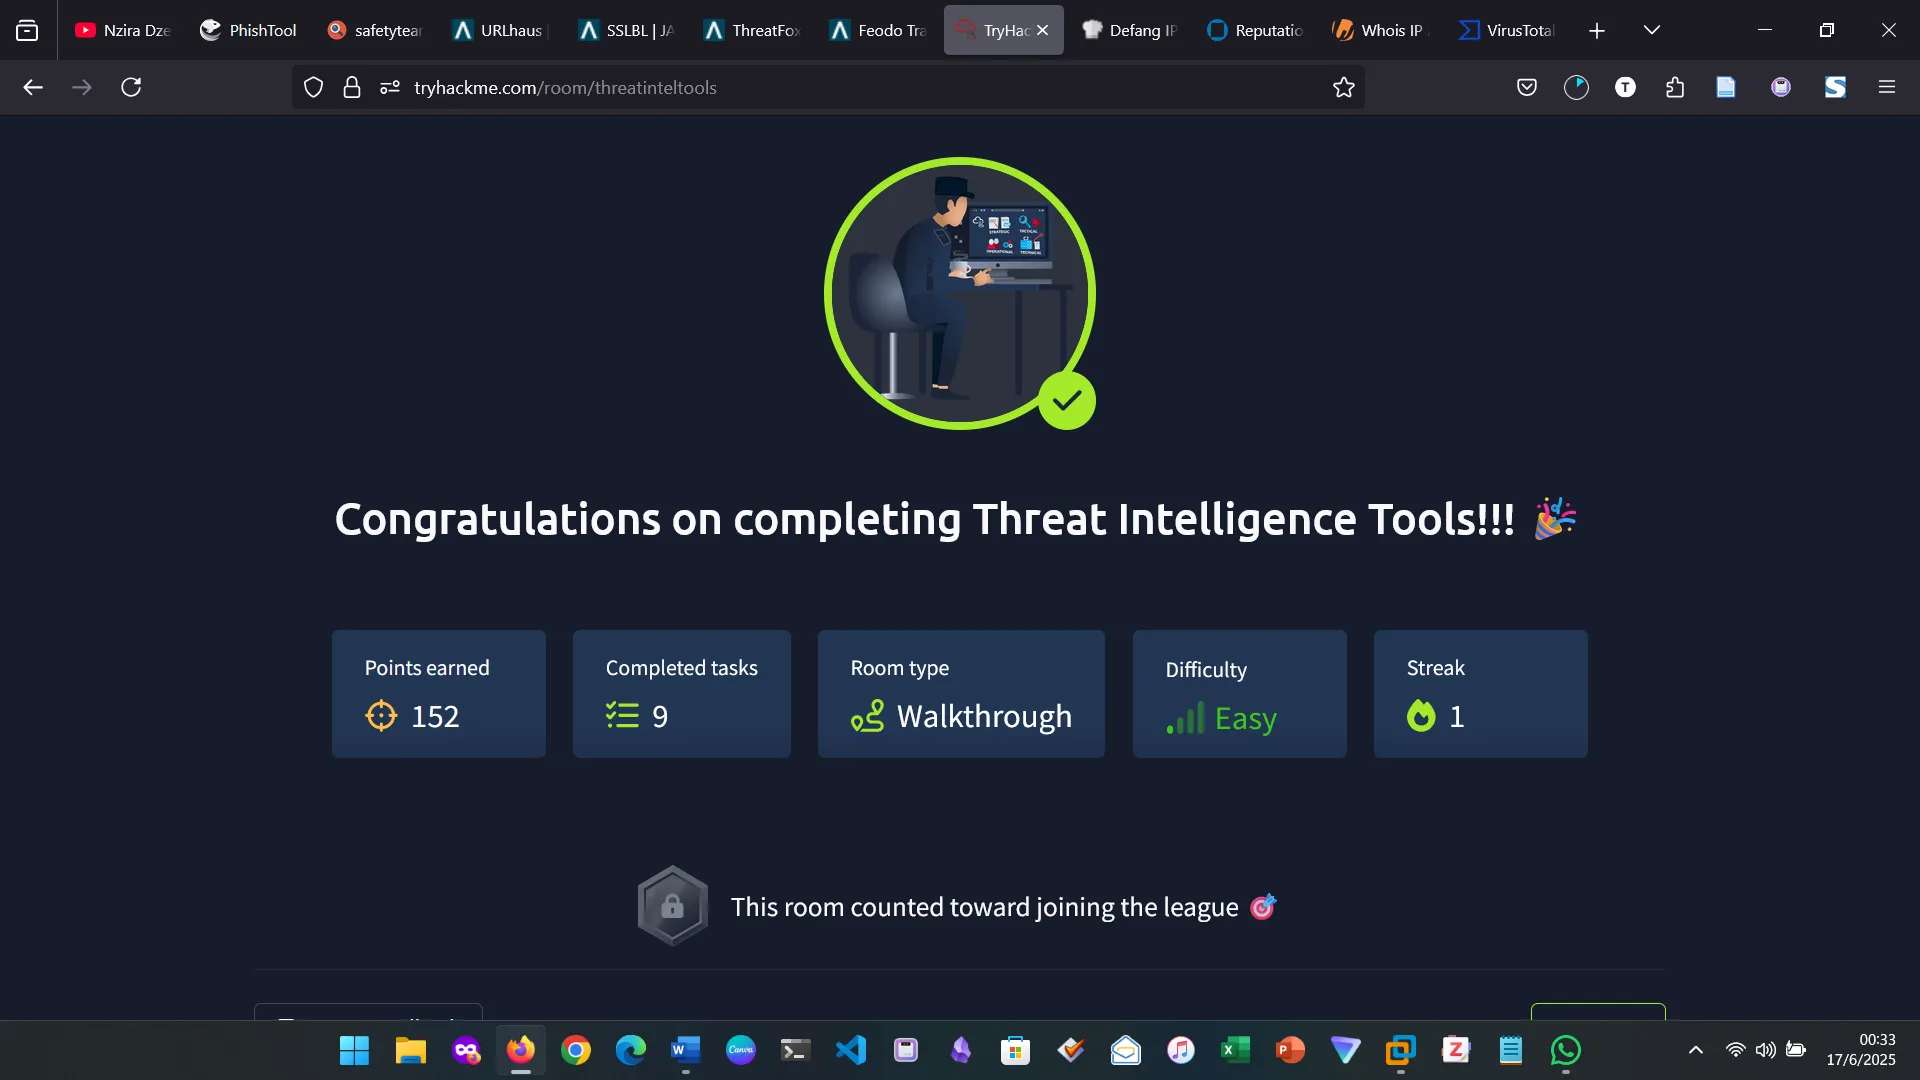1920x1080 pixels.
Task: Go back to the previous page
Action: (33, 88)
